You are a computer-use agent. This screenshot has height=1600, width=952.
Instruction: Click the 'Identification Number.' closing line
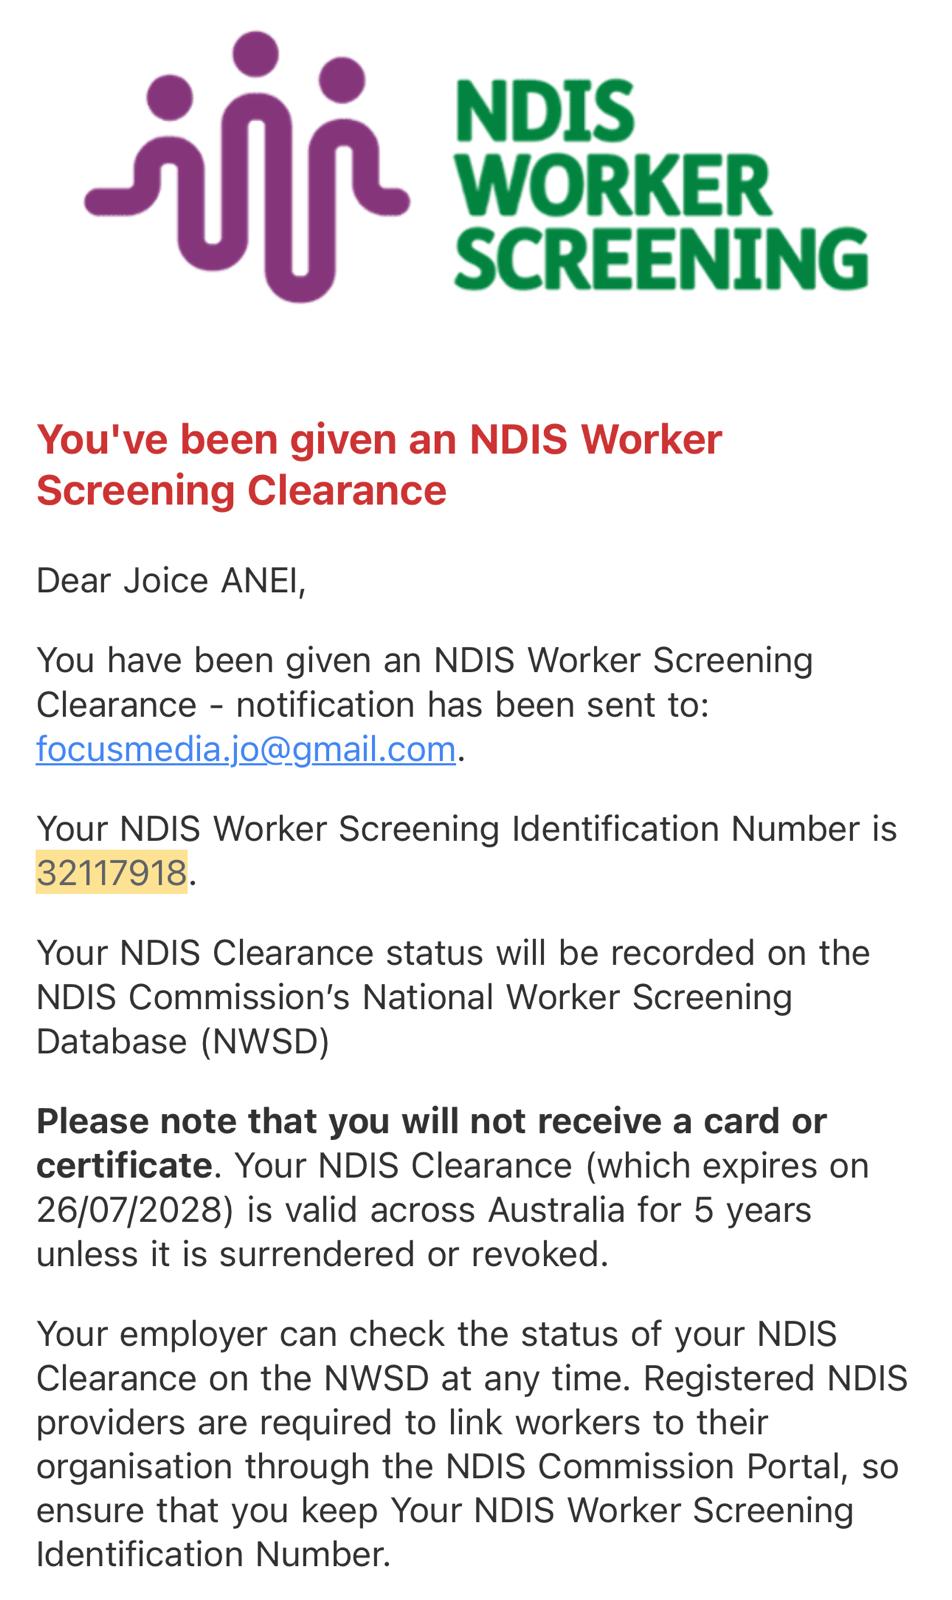213,1555
